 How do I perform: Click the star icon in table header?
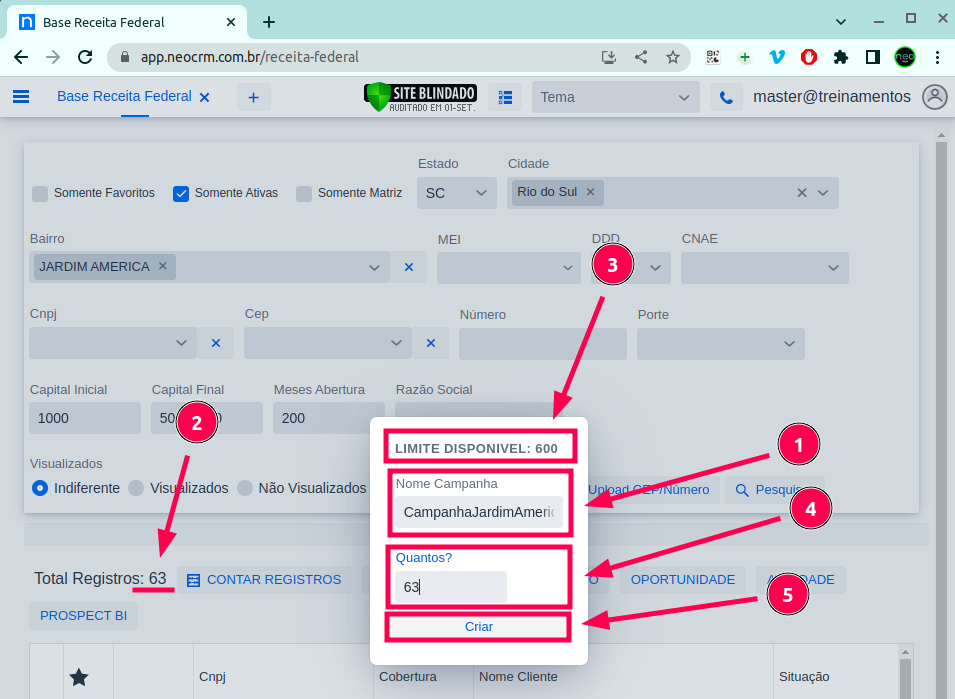pyautogui.click(x=79, y=677)
